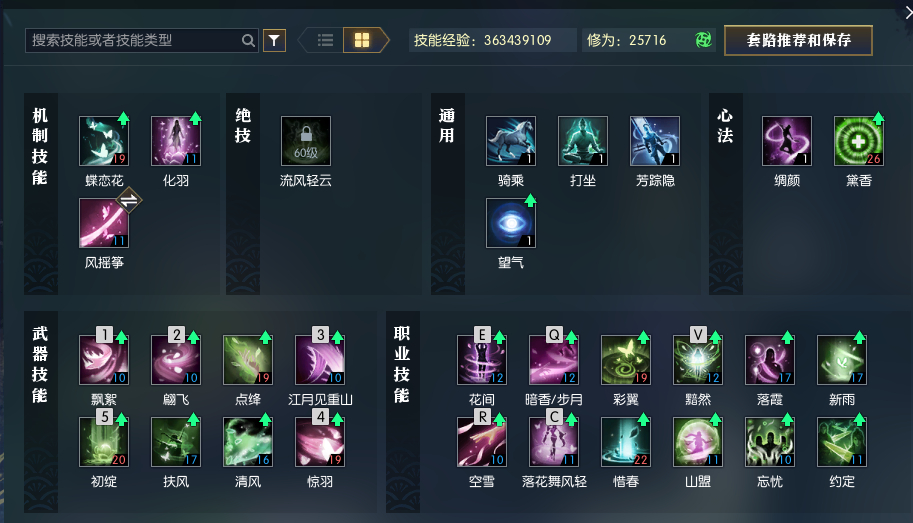Upgrade 新雨 via its green arrow
This screenshot has height=523, width=913.
(859, 337)
